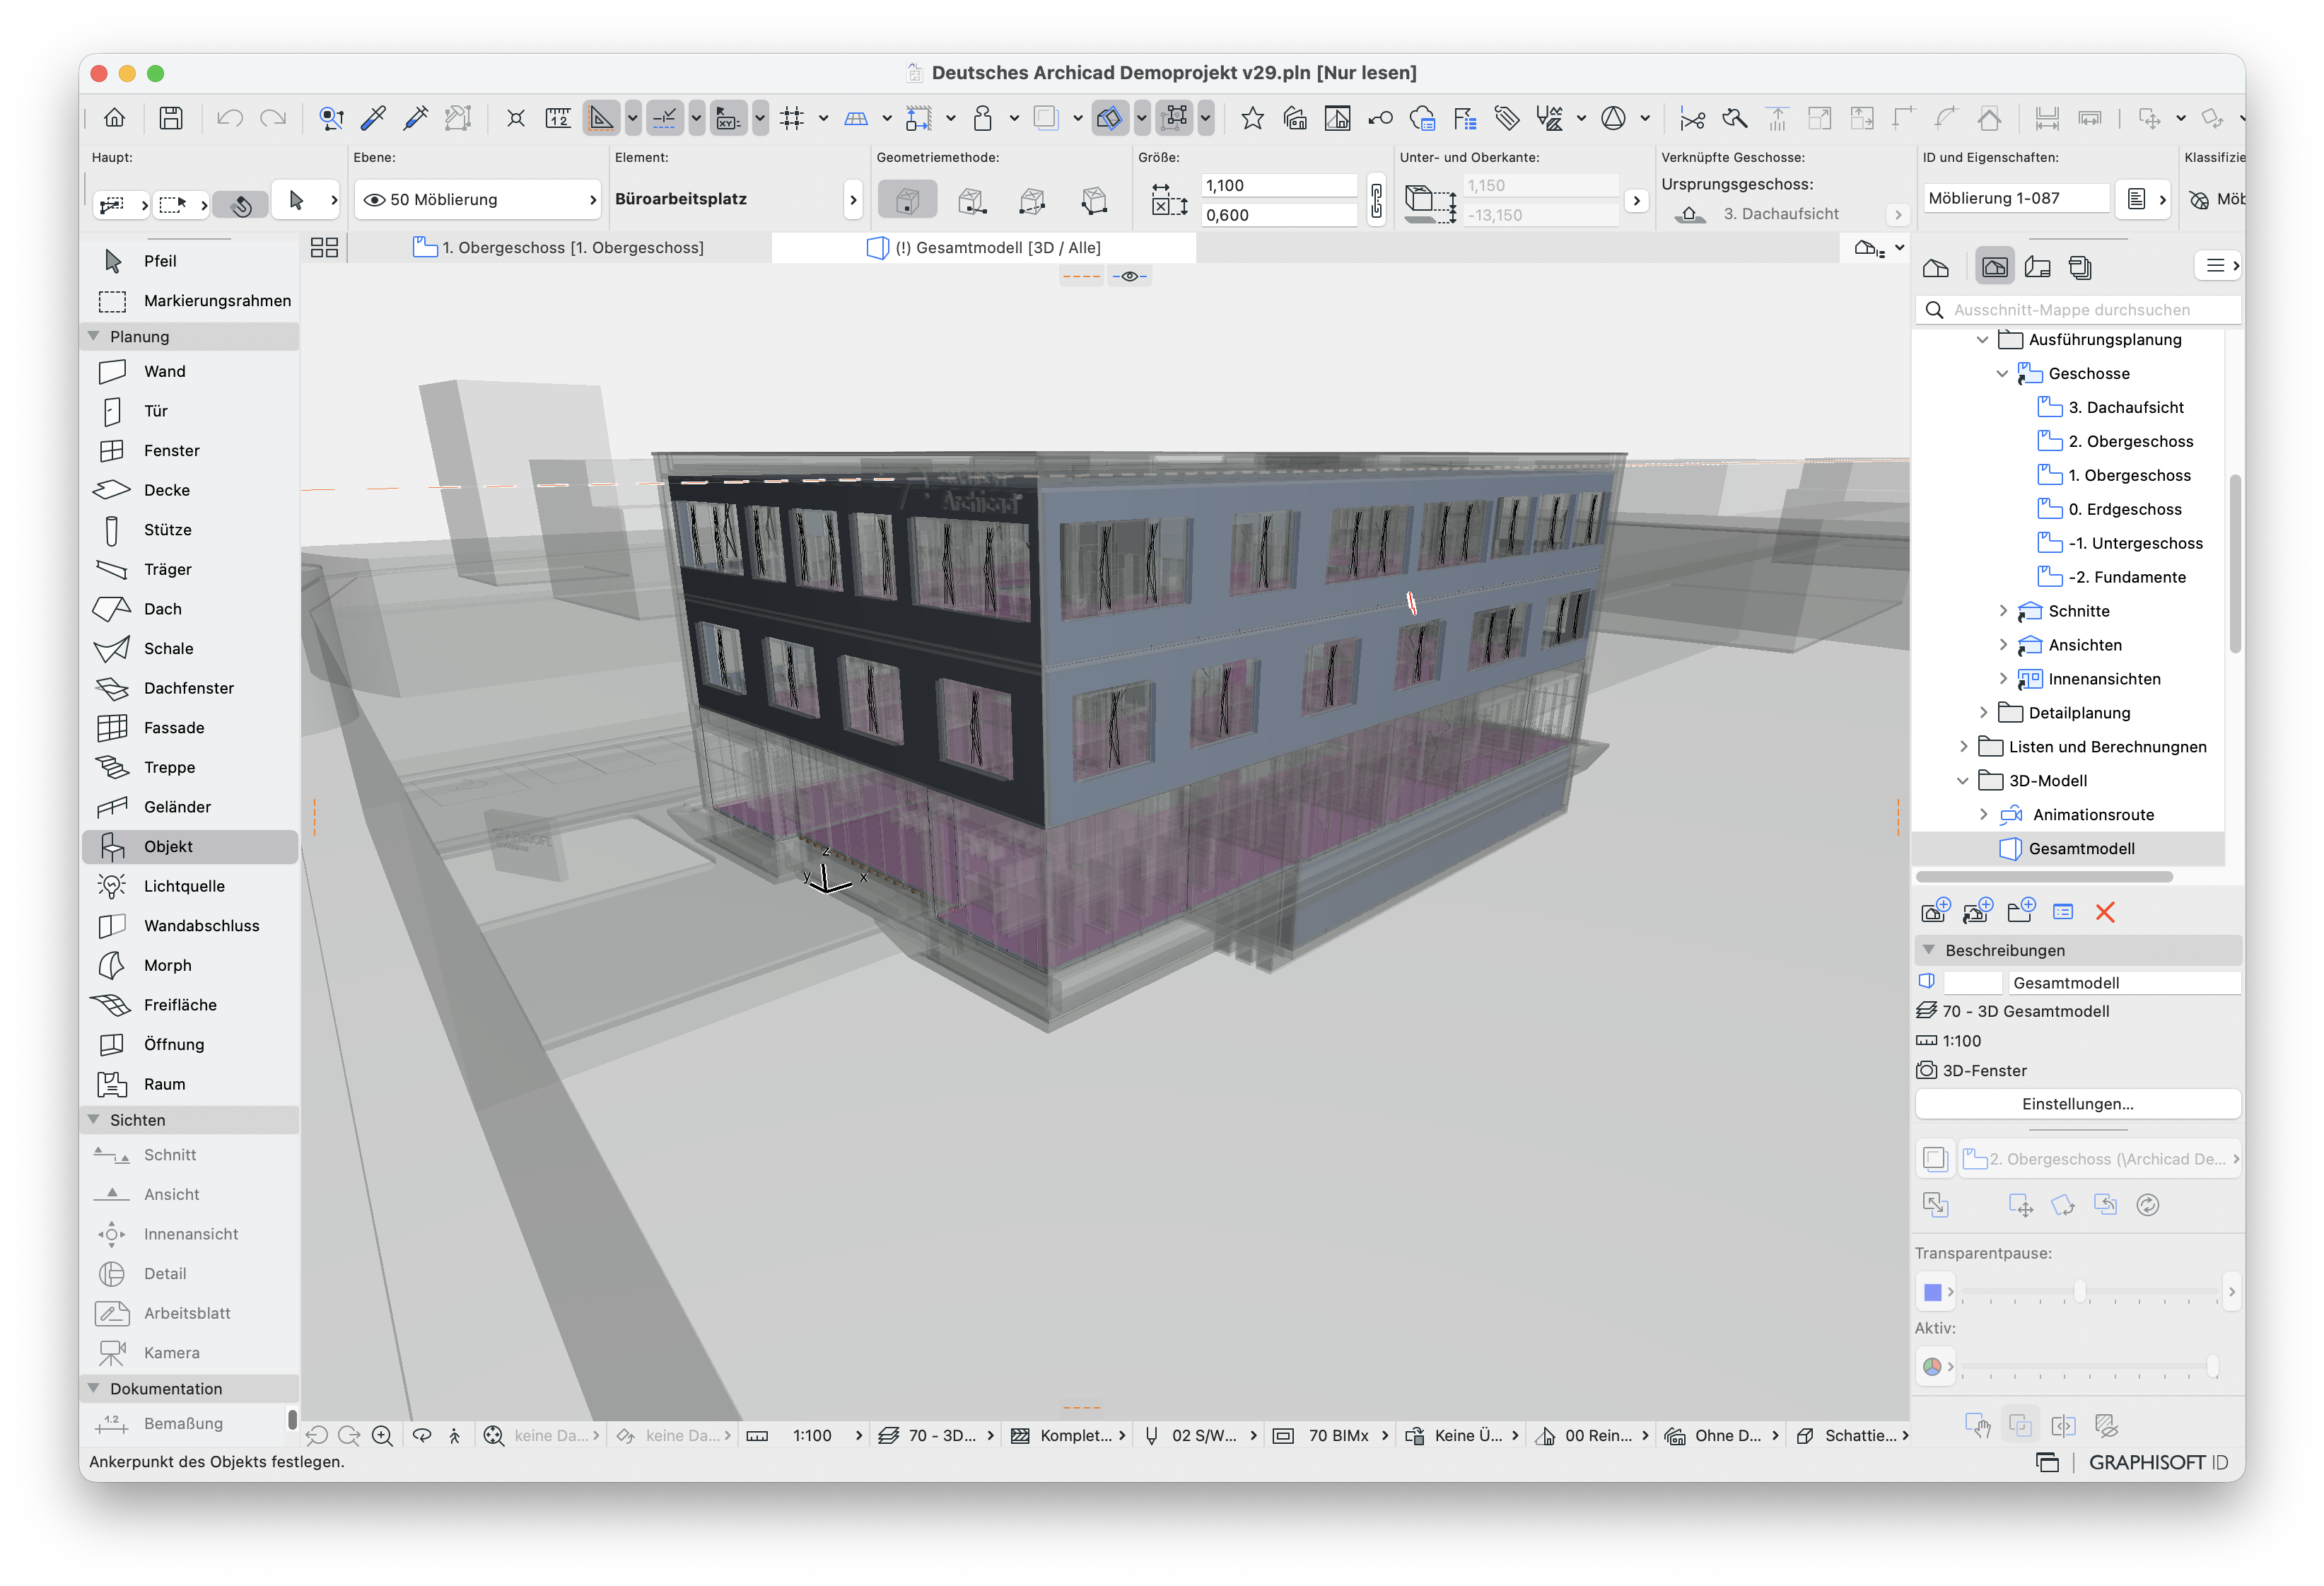Switch to Gesamtmodell 3D tab
The width and height of the screenshot is (2324, 1586).
point(985,247)
